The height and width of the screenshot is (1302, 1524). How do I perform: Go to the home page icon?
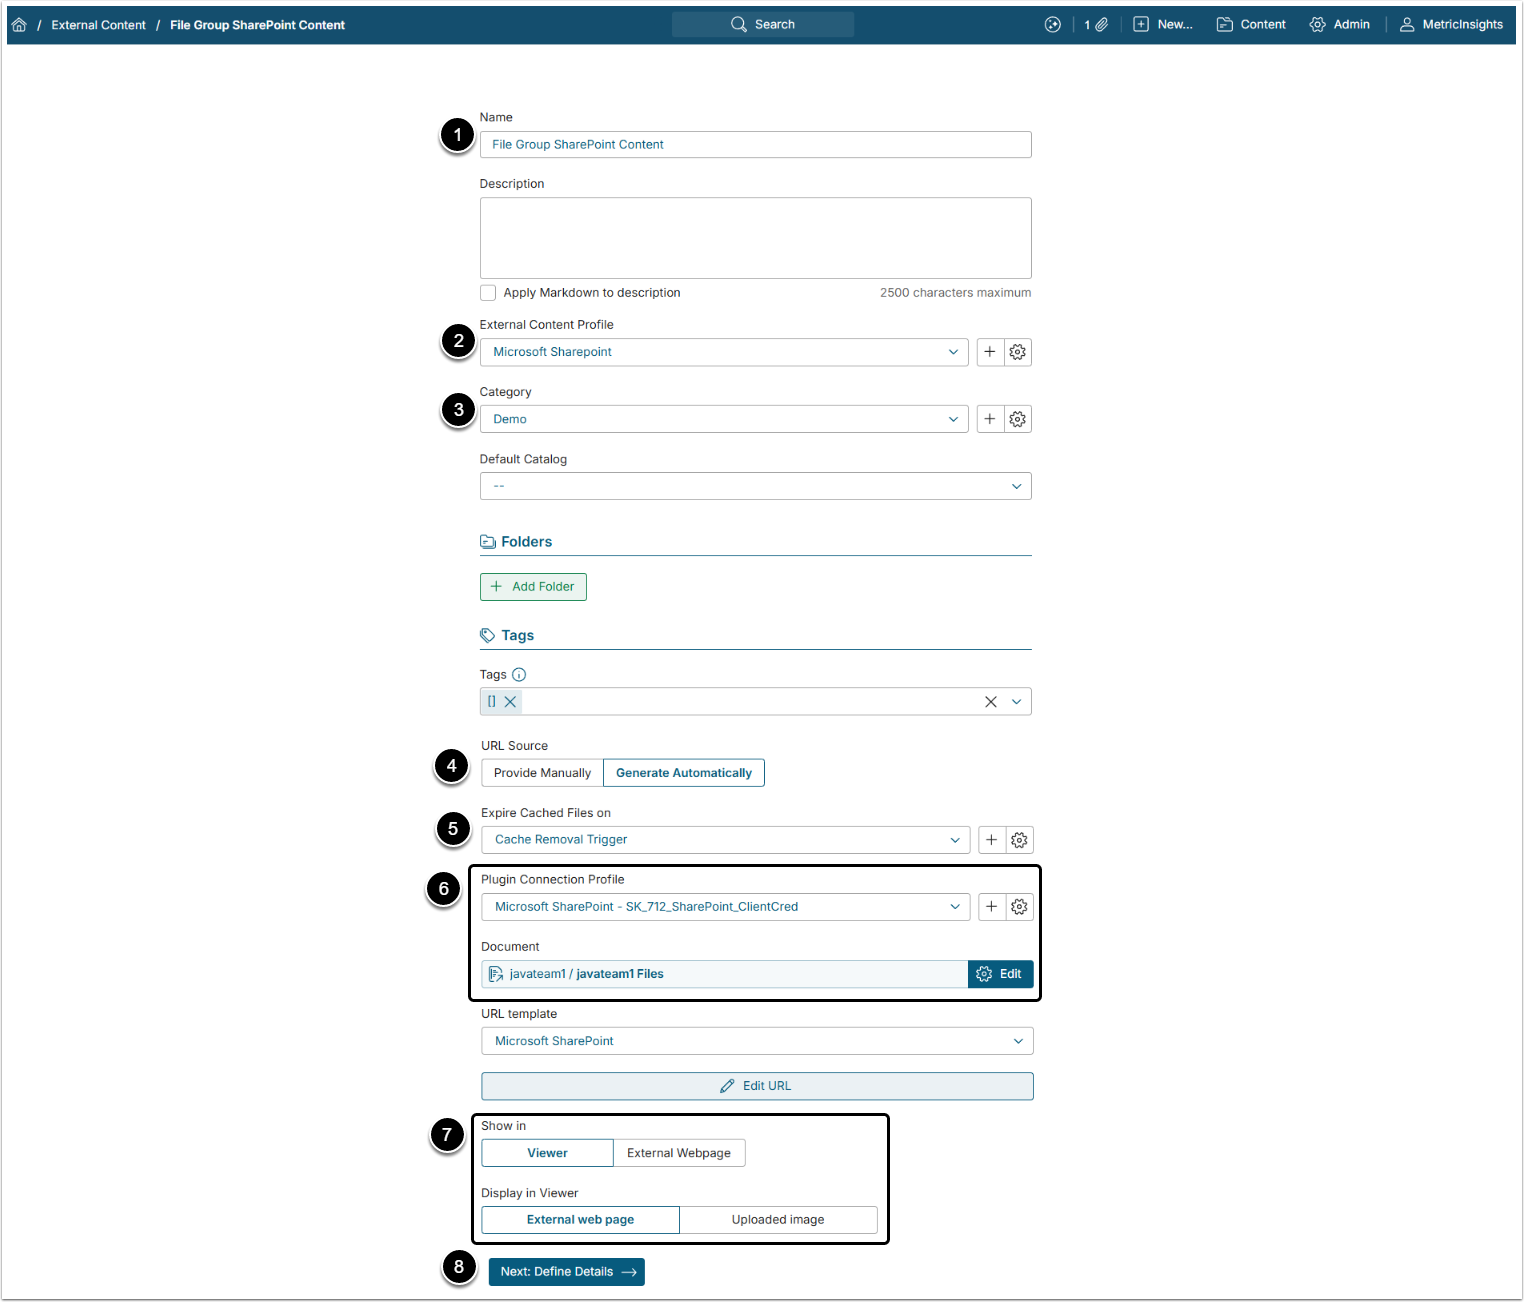pos(19,25)
